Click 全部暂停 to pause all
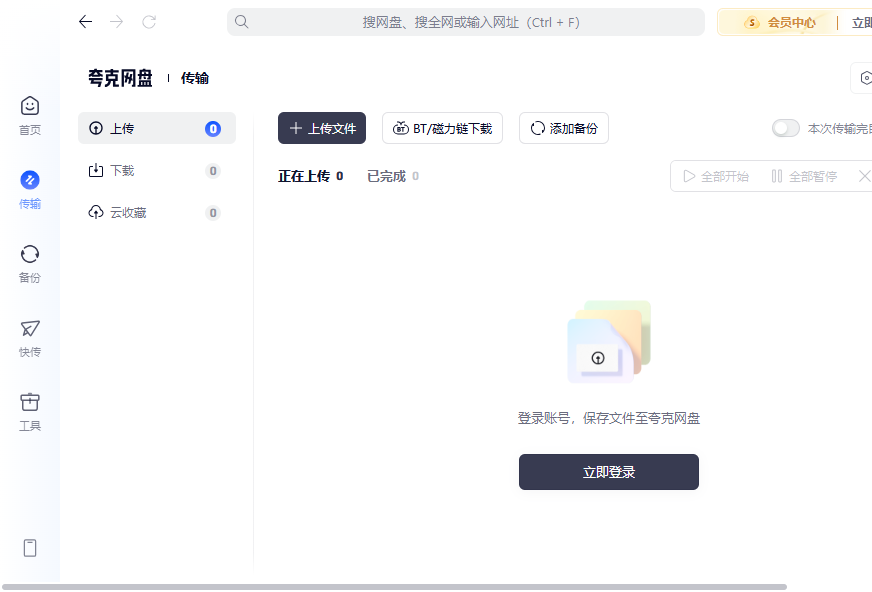This screenshot has width=872, height=592. (x=804, y=176)
